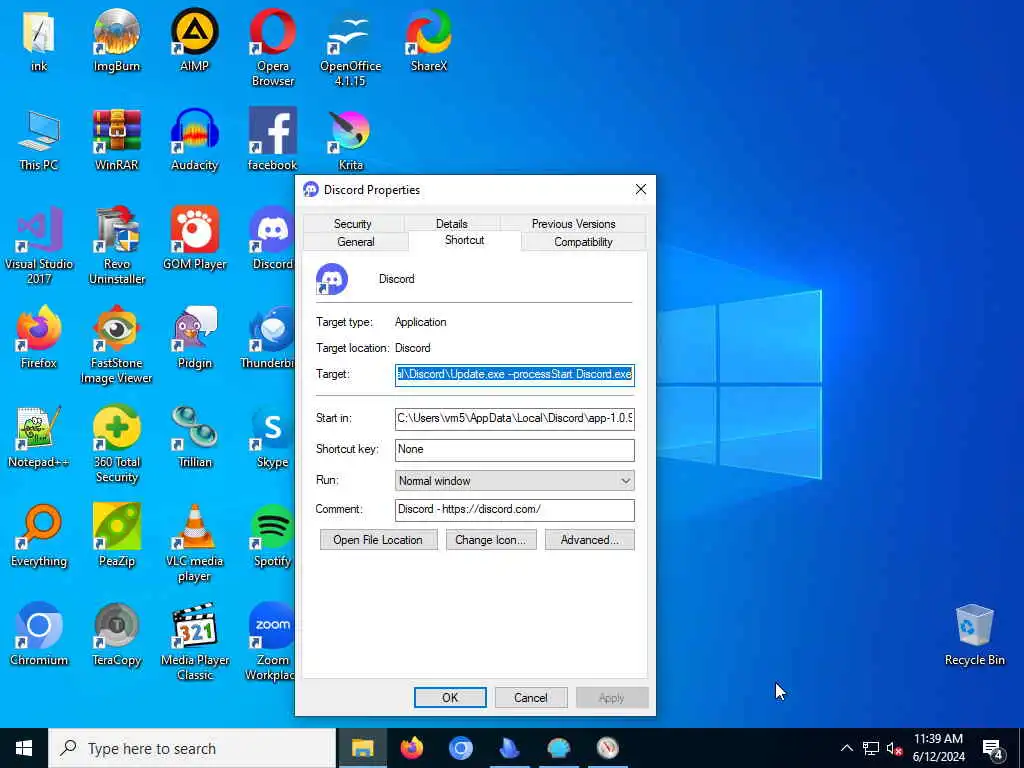
Task: Click in the Shortcut key field
Action: (515, 449)
